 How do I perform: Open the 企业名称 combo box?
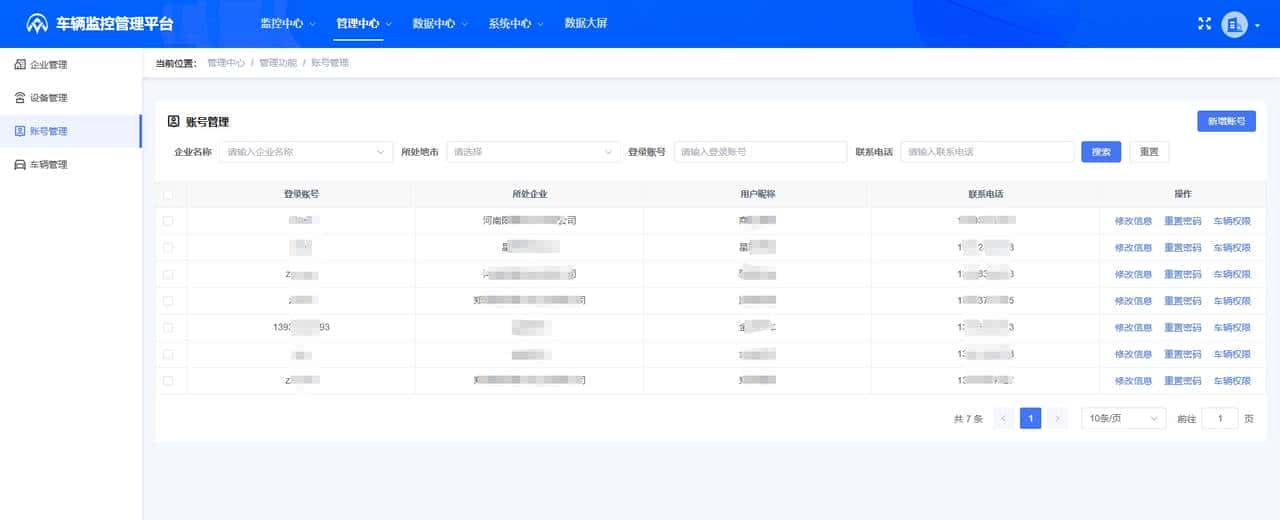pyautogui.click(x=306, y=152)
